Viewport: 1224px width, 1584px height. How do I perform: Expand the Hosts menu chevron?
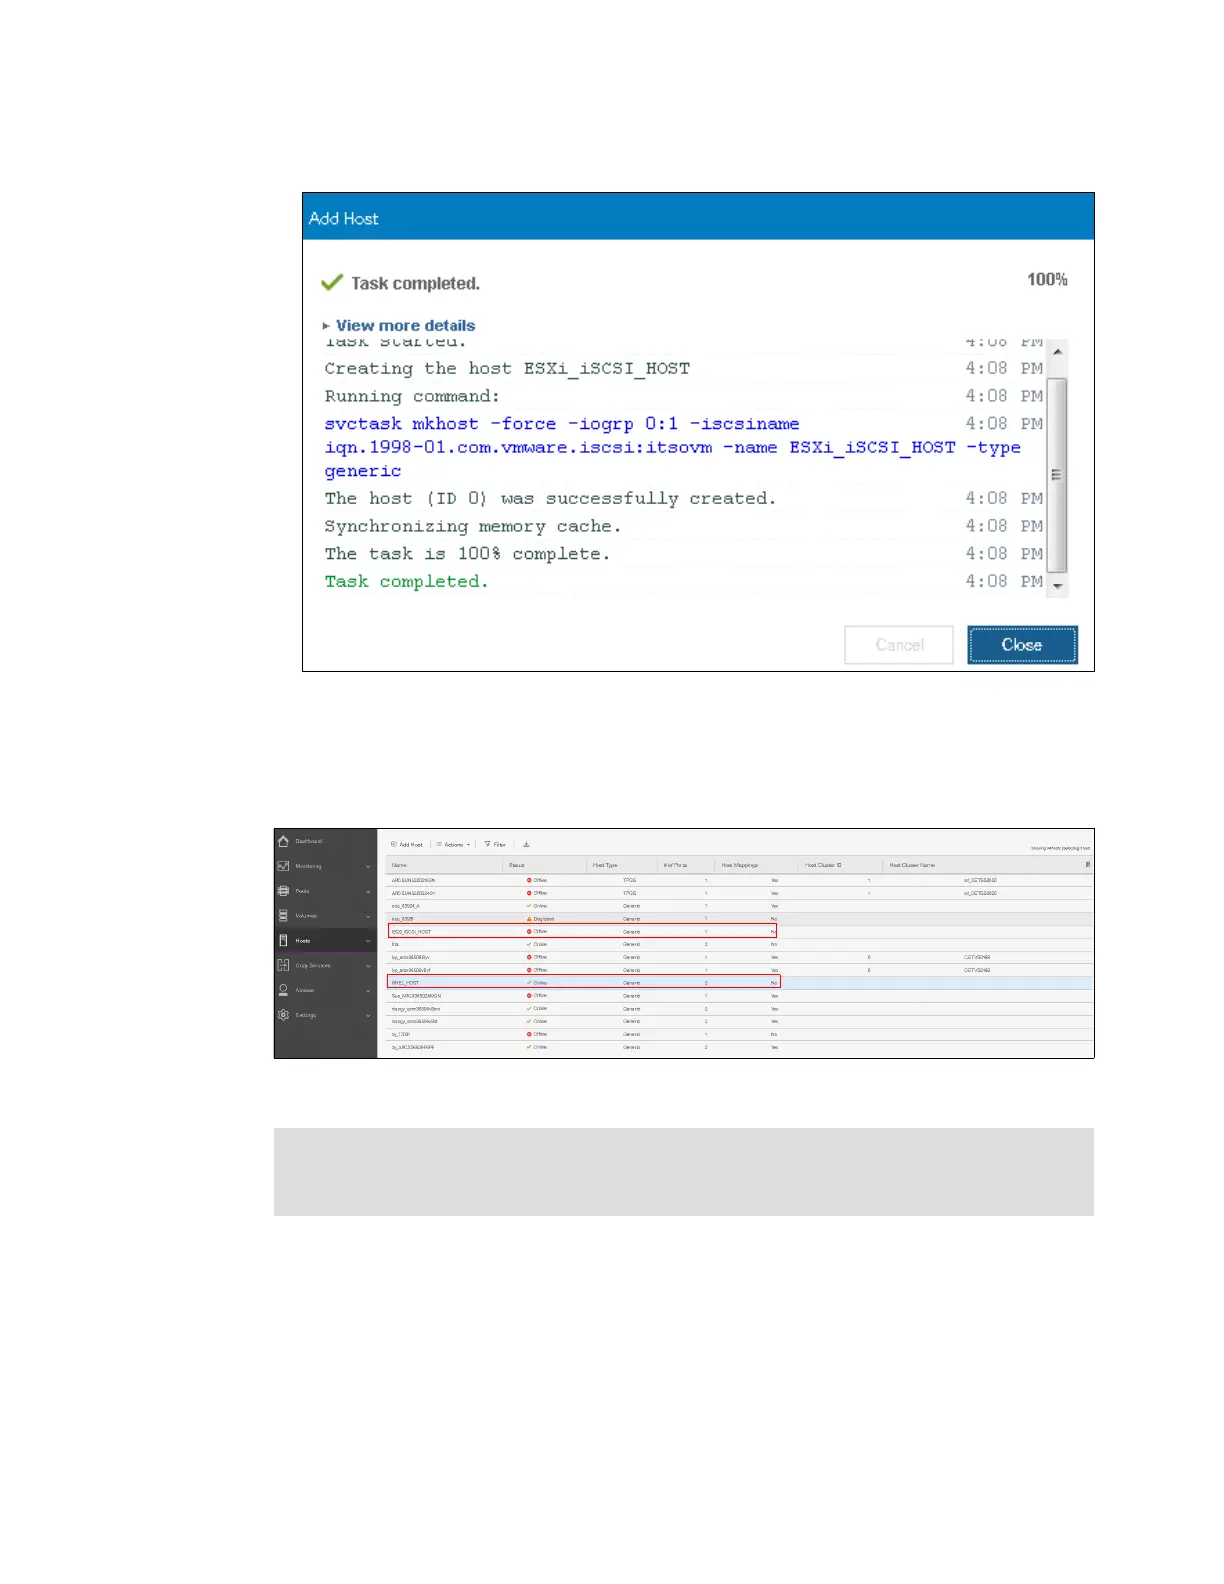pyautogui.click(x=368, y=941)
